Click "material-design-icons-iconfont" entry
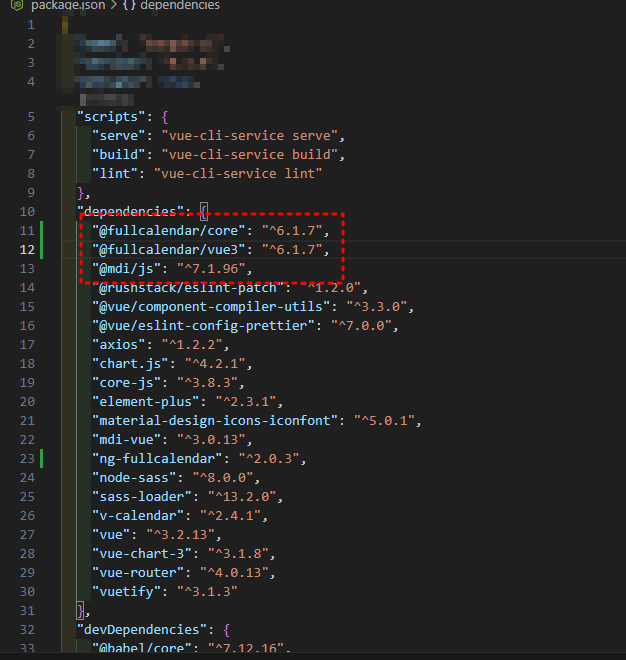 pos(215,420)
